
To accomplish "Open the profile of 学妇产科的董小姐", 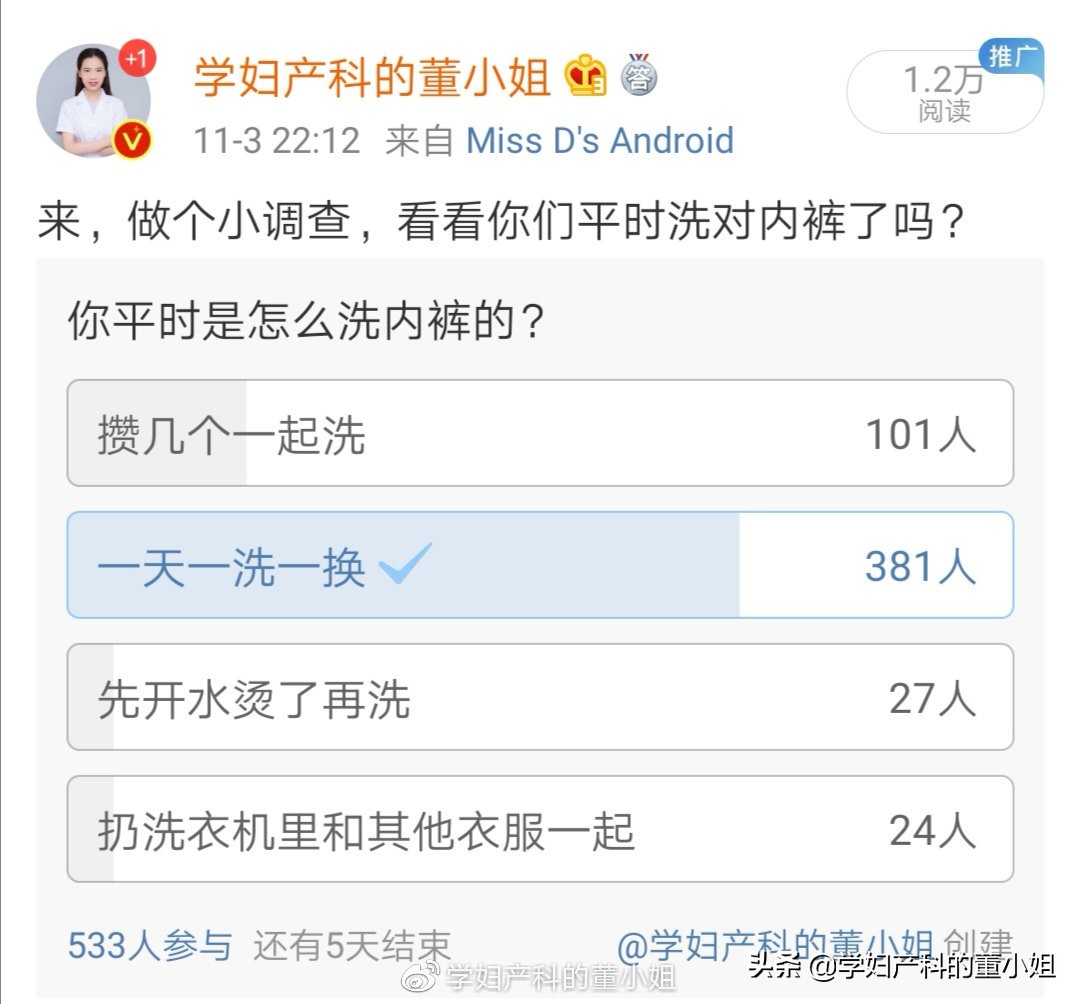I will click(x=374, y=76).
